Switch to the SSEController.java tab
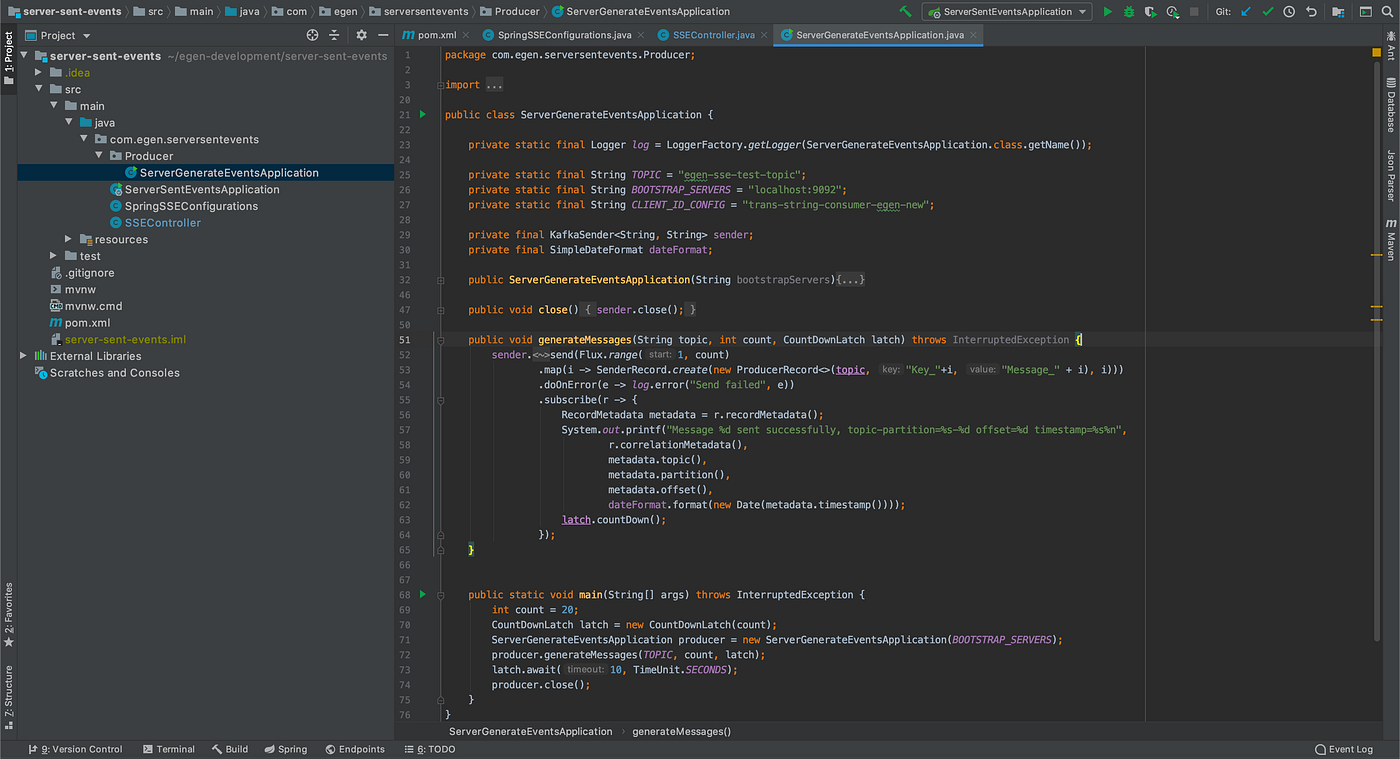 (x=711, y=32)
